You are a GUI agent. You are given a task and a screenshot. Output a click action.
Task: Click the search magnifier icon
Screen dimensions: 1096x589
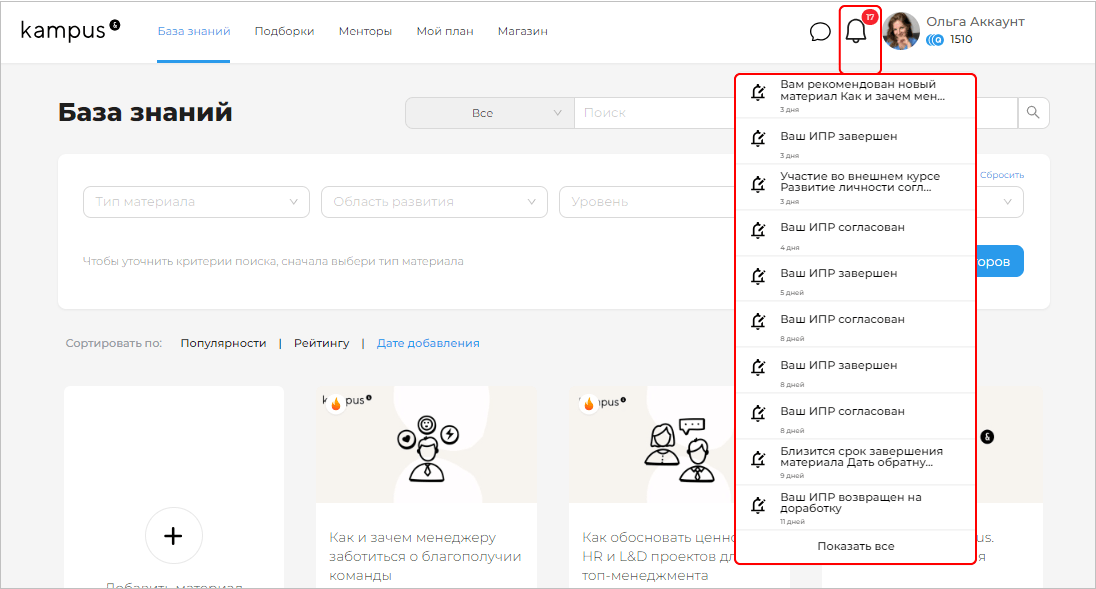1033,112
